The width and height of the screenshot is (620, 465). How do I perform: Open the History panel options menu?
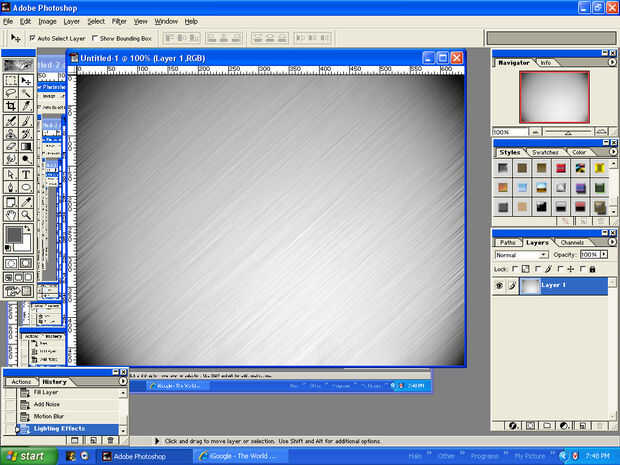[123, 381]
